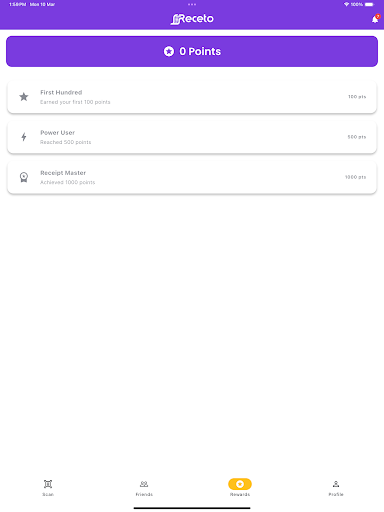Viewport: 384px width, 512px height.
Task: Click the Receipt Master medal icon
Action: [x=24, y=177]
